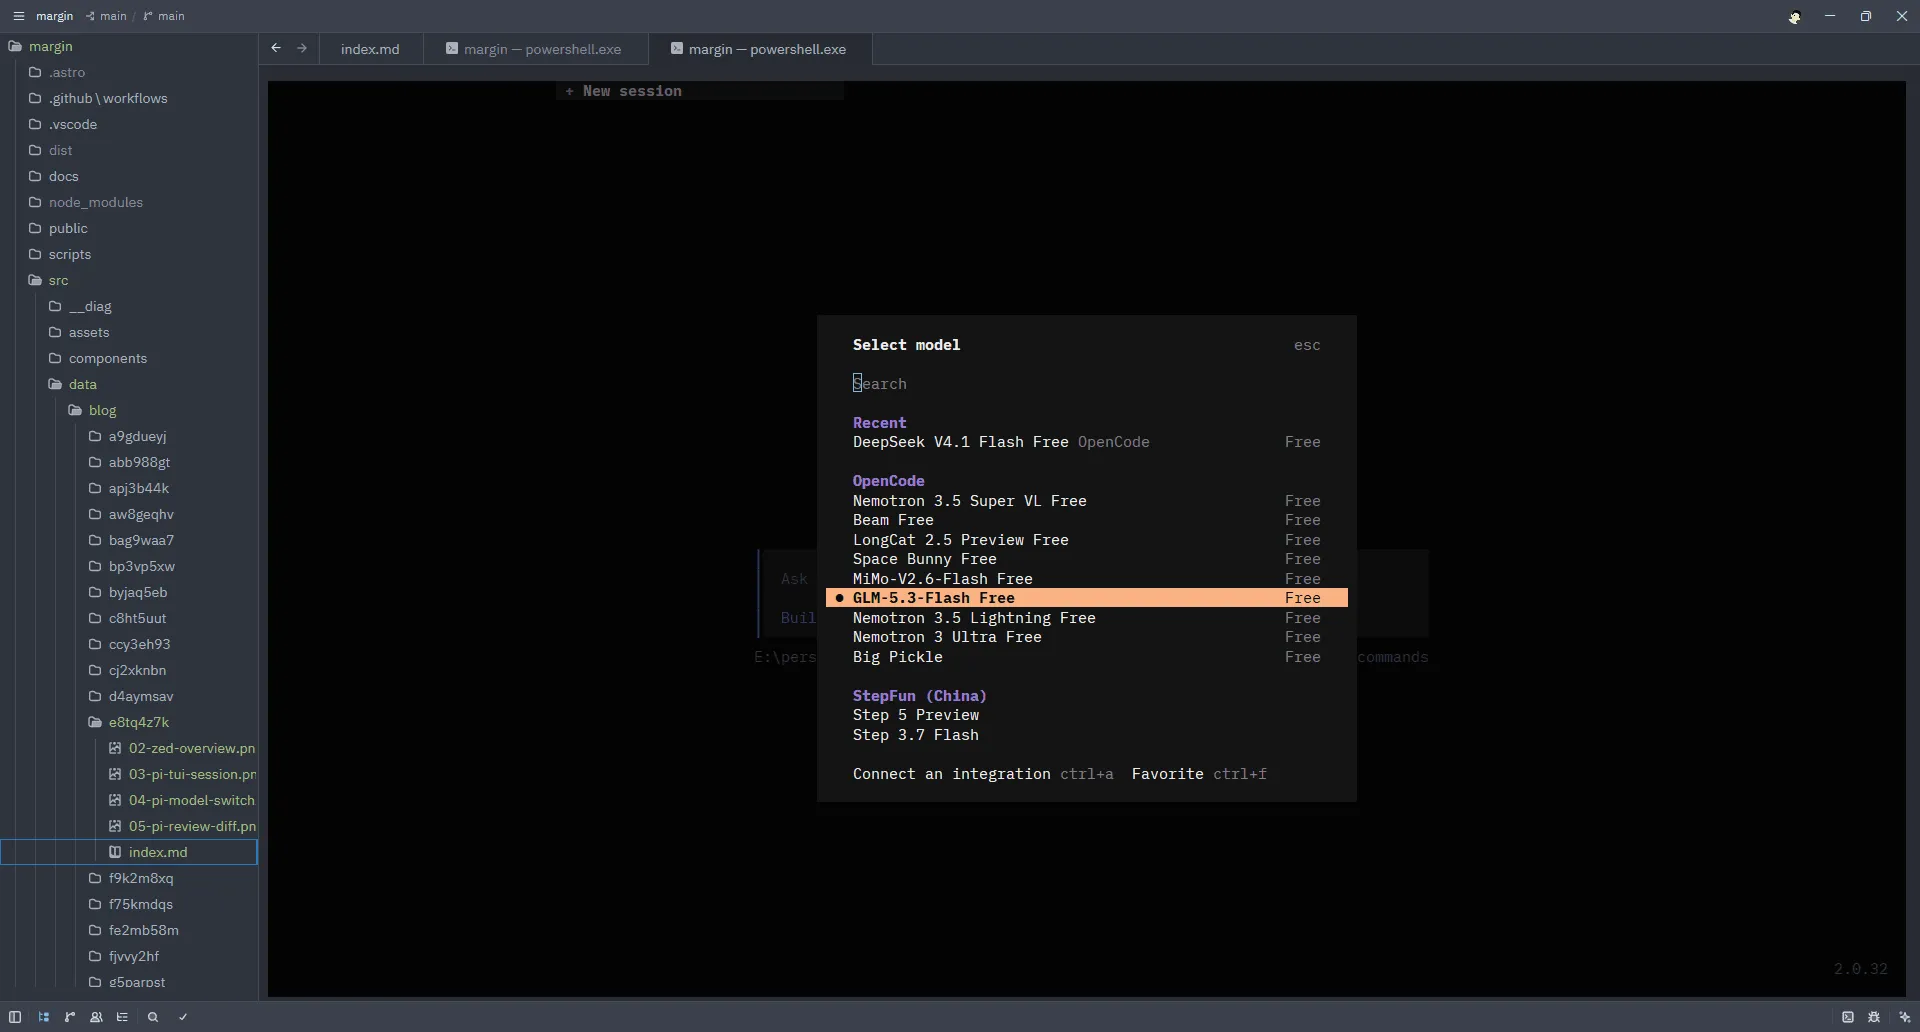Screen dimensions: 1920x1032
Task: Select Nemotron 3.5 Super VL Free model
Action: (1086, 501)
